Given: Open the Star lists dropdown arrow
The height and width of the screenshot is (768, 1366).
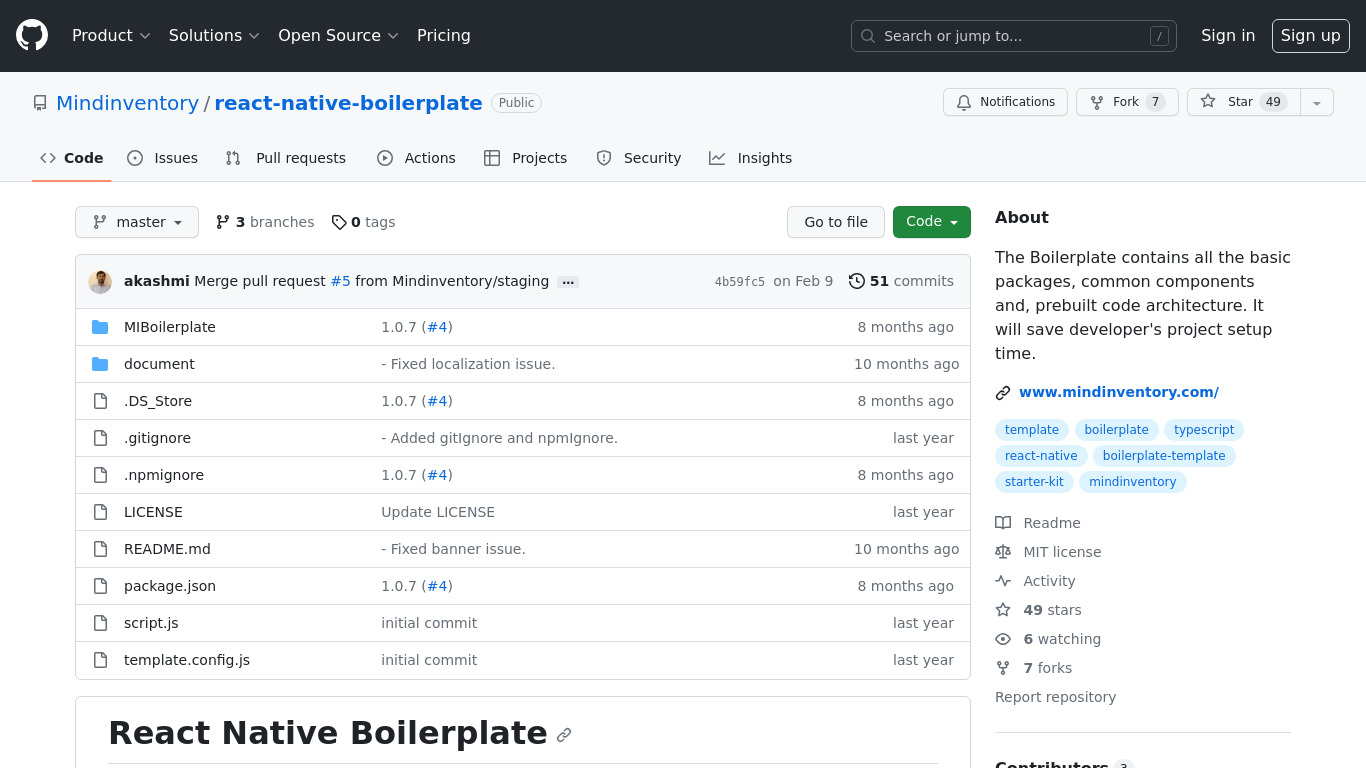Looking at the screenshot, I should (x=1317, y=102).
